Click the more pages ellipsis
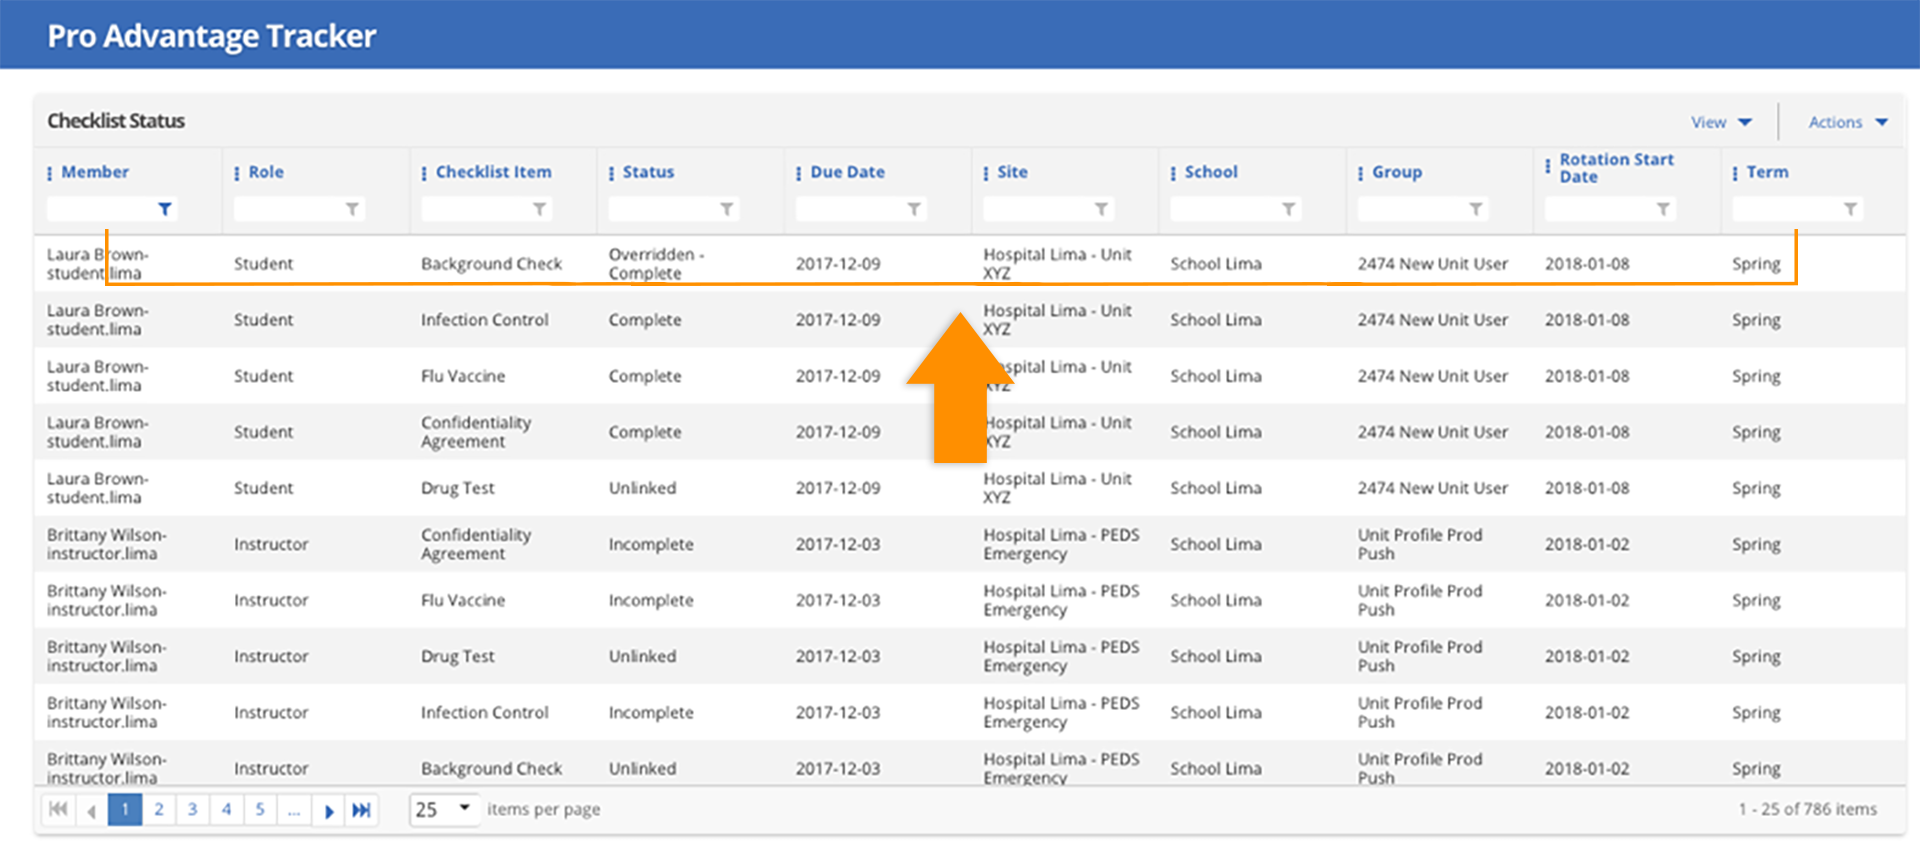 294,809
